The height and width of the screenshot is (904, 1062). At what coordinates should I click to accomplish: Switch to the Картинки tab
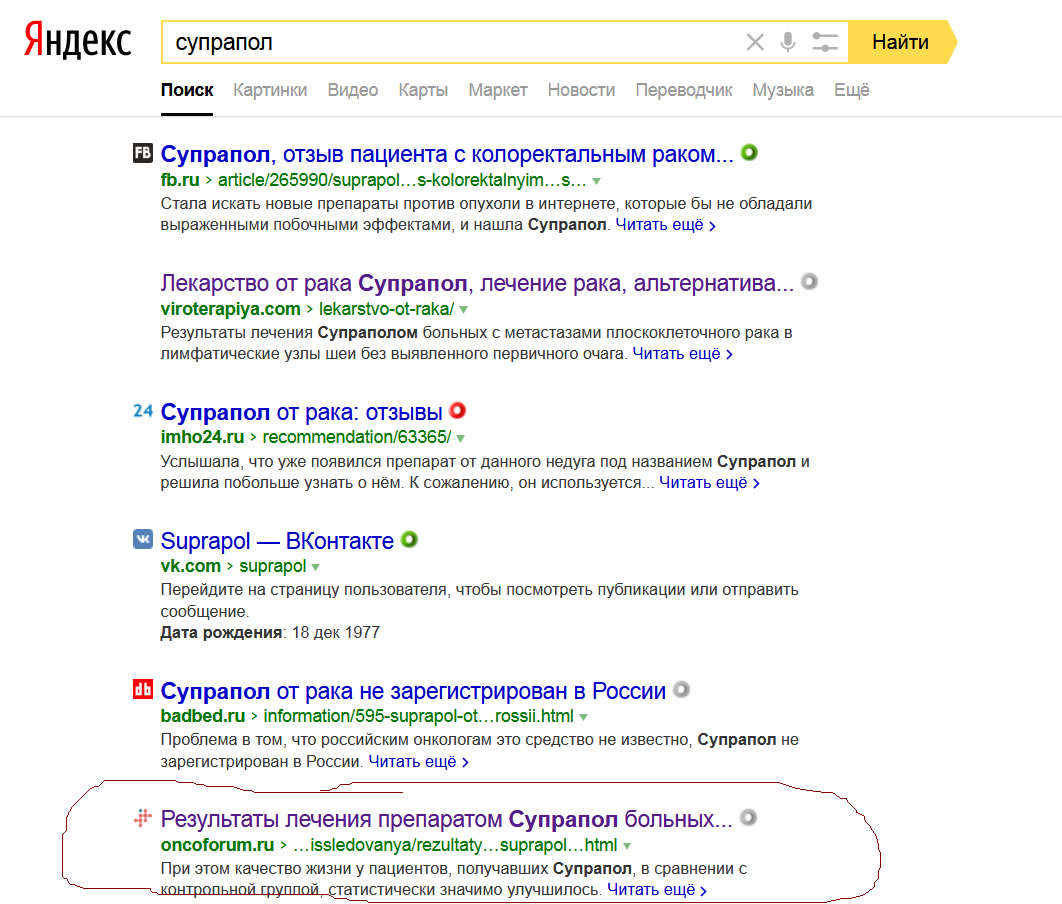coord(270,90)
